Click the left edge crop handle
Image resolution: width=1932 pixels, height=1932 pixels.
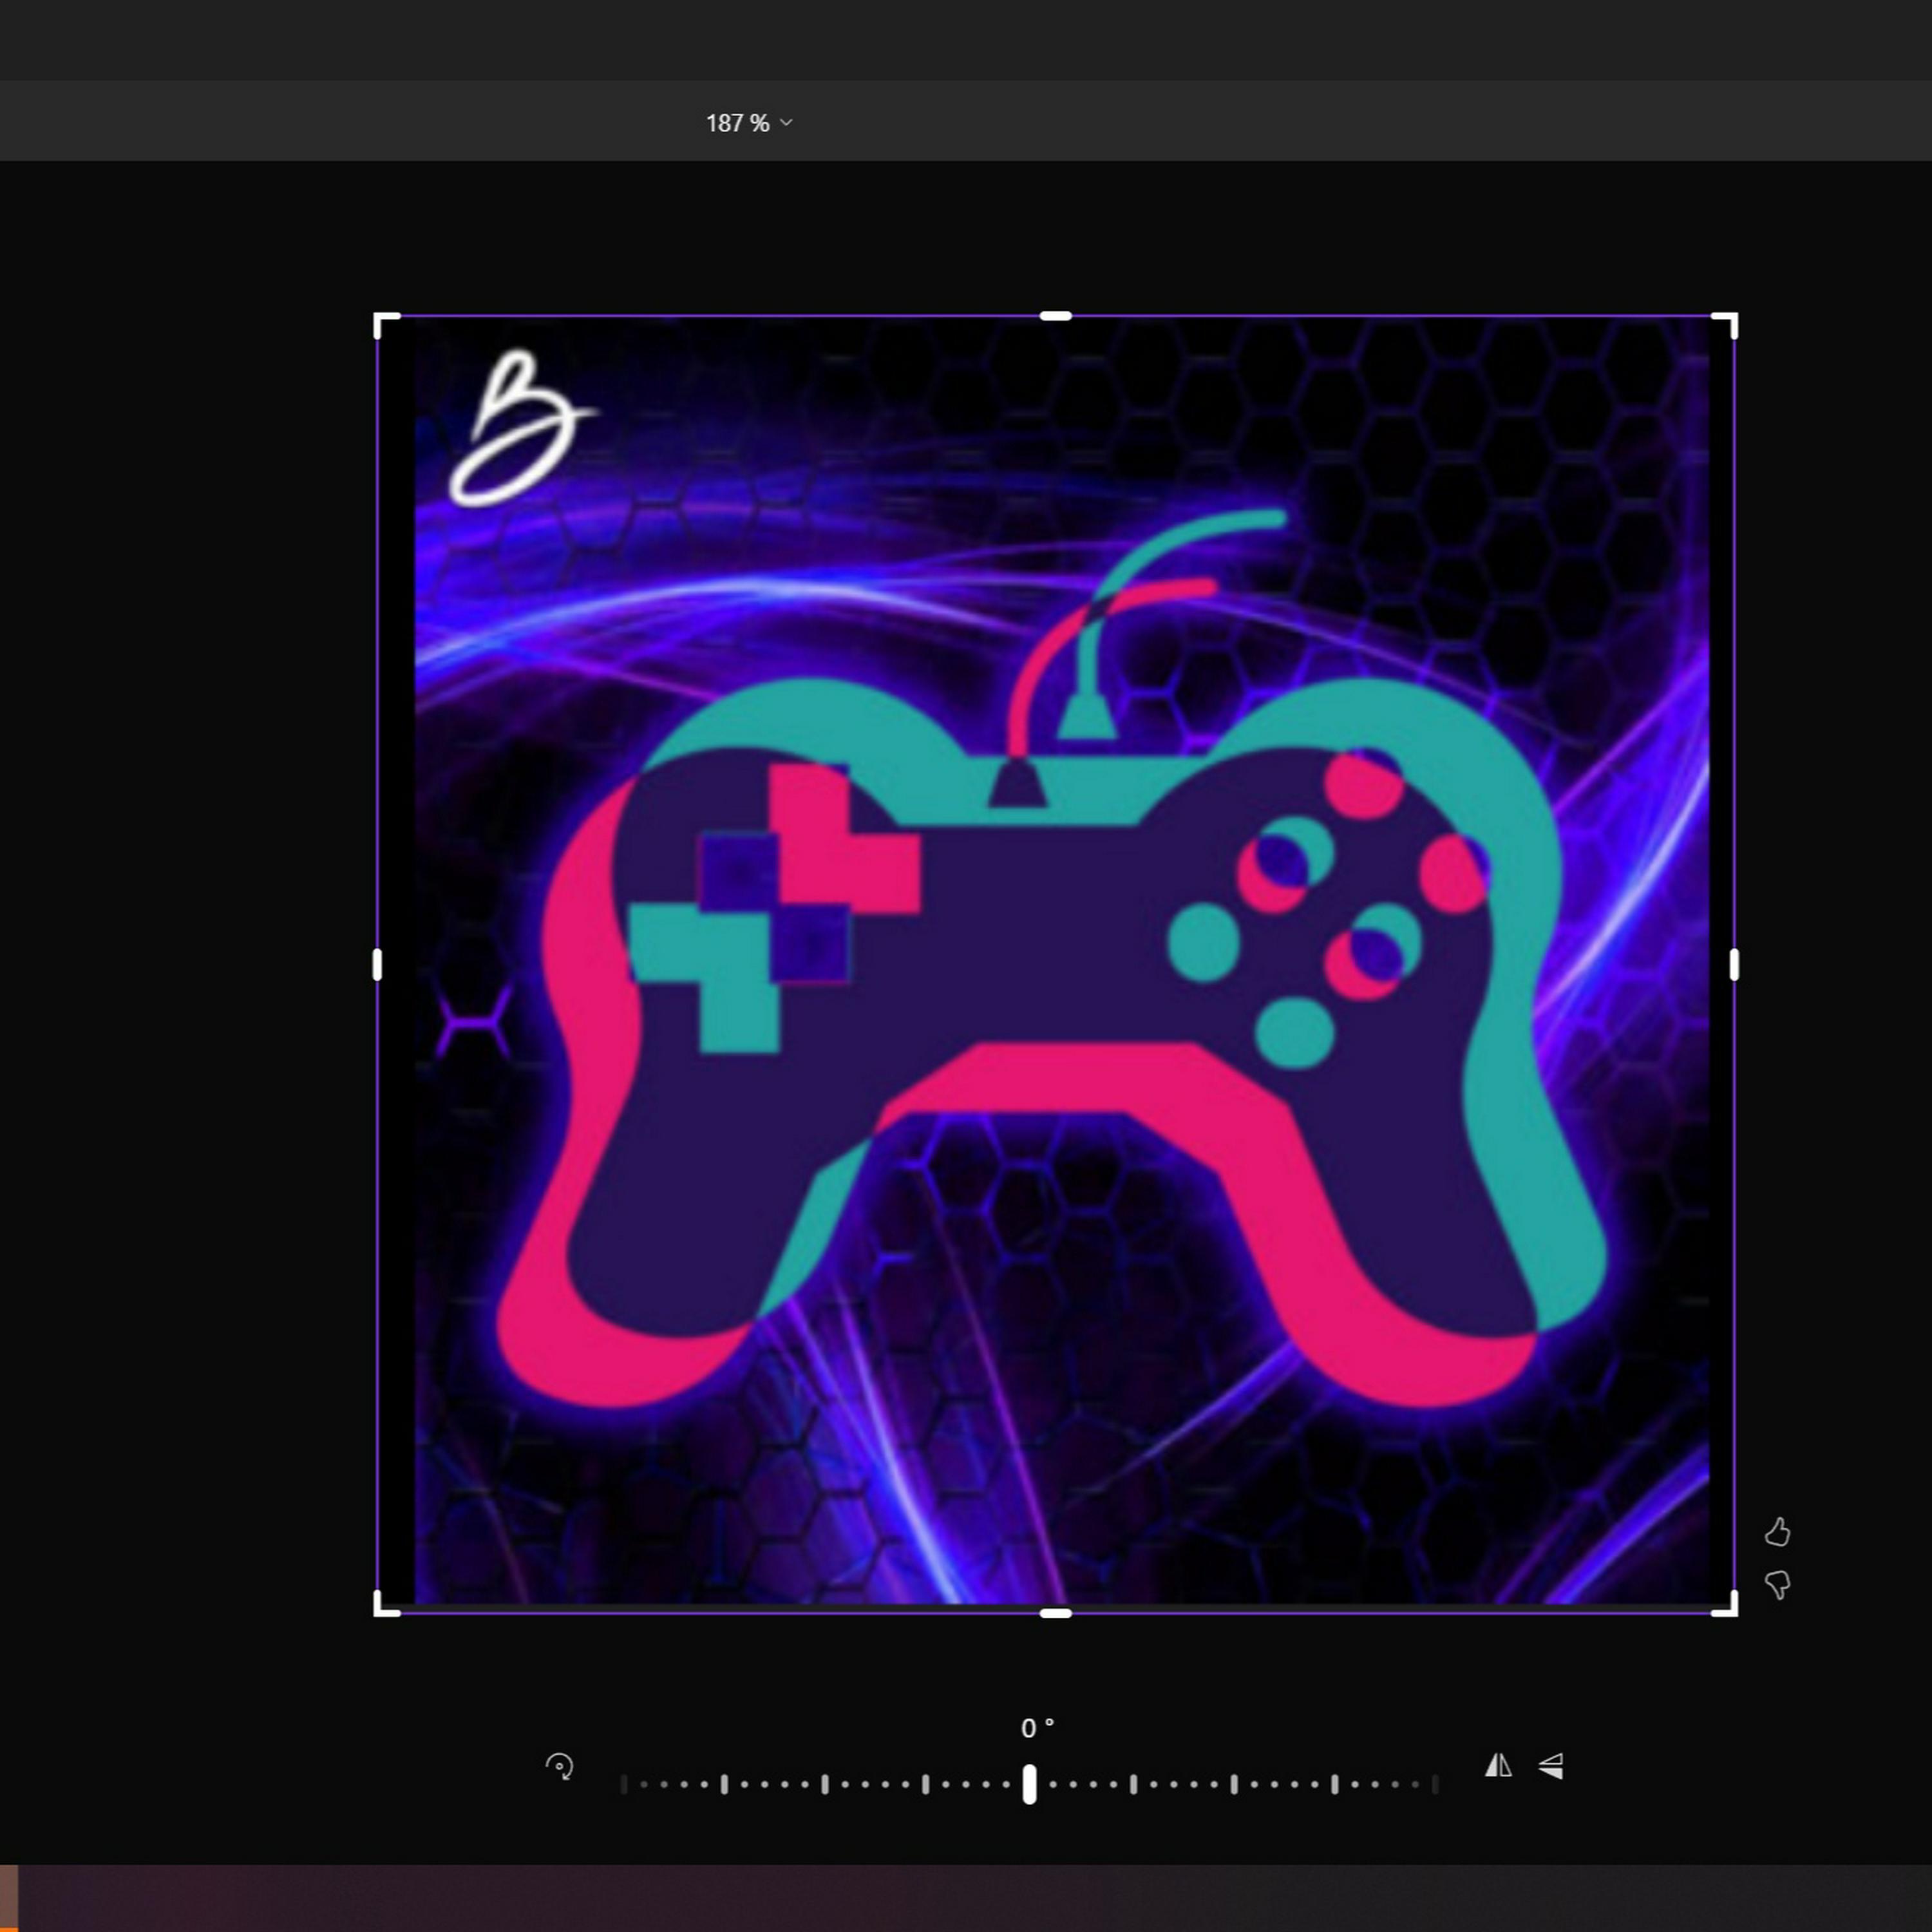coord(377,965)
